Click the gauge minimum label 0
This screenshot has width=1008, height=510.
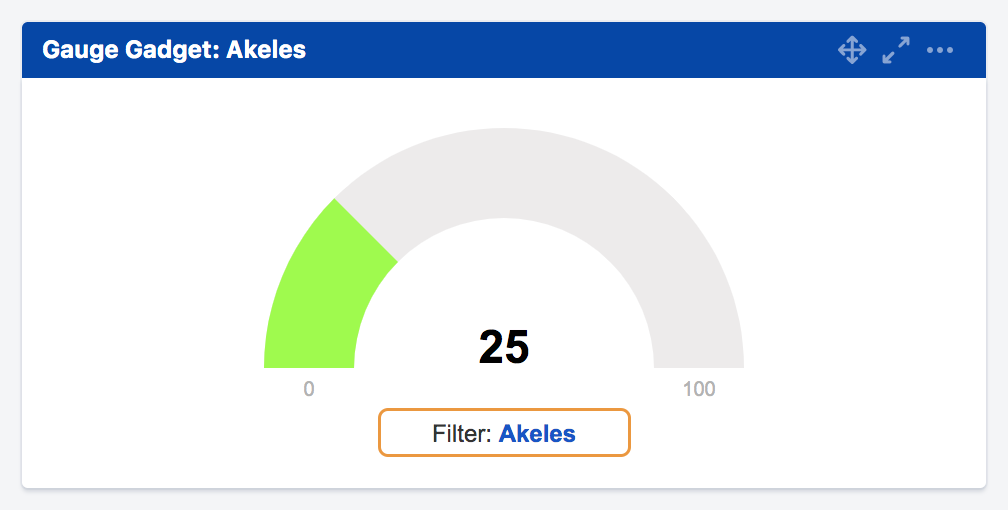pos(309,389)
